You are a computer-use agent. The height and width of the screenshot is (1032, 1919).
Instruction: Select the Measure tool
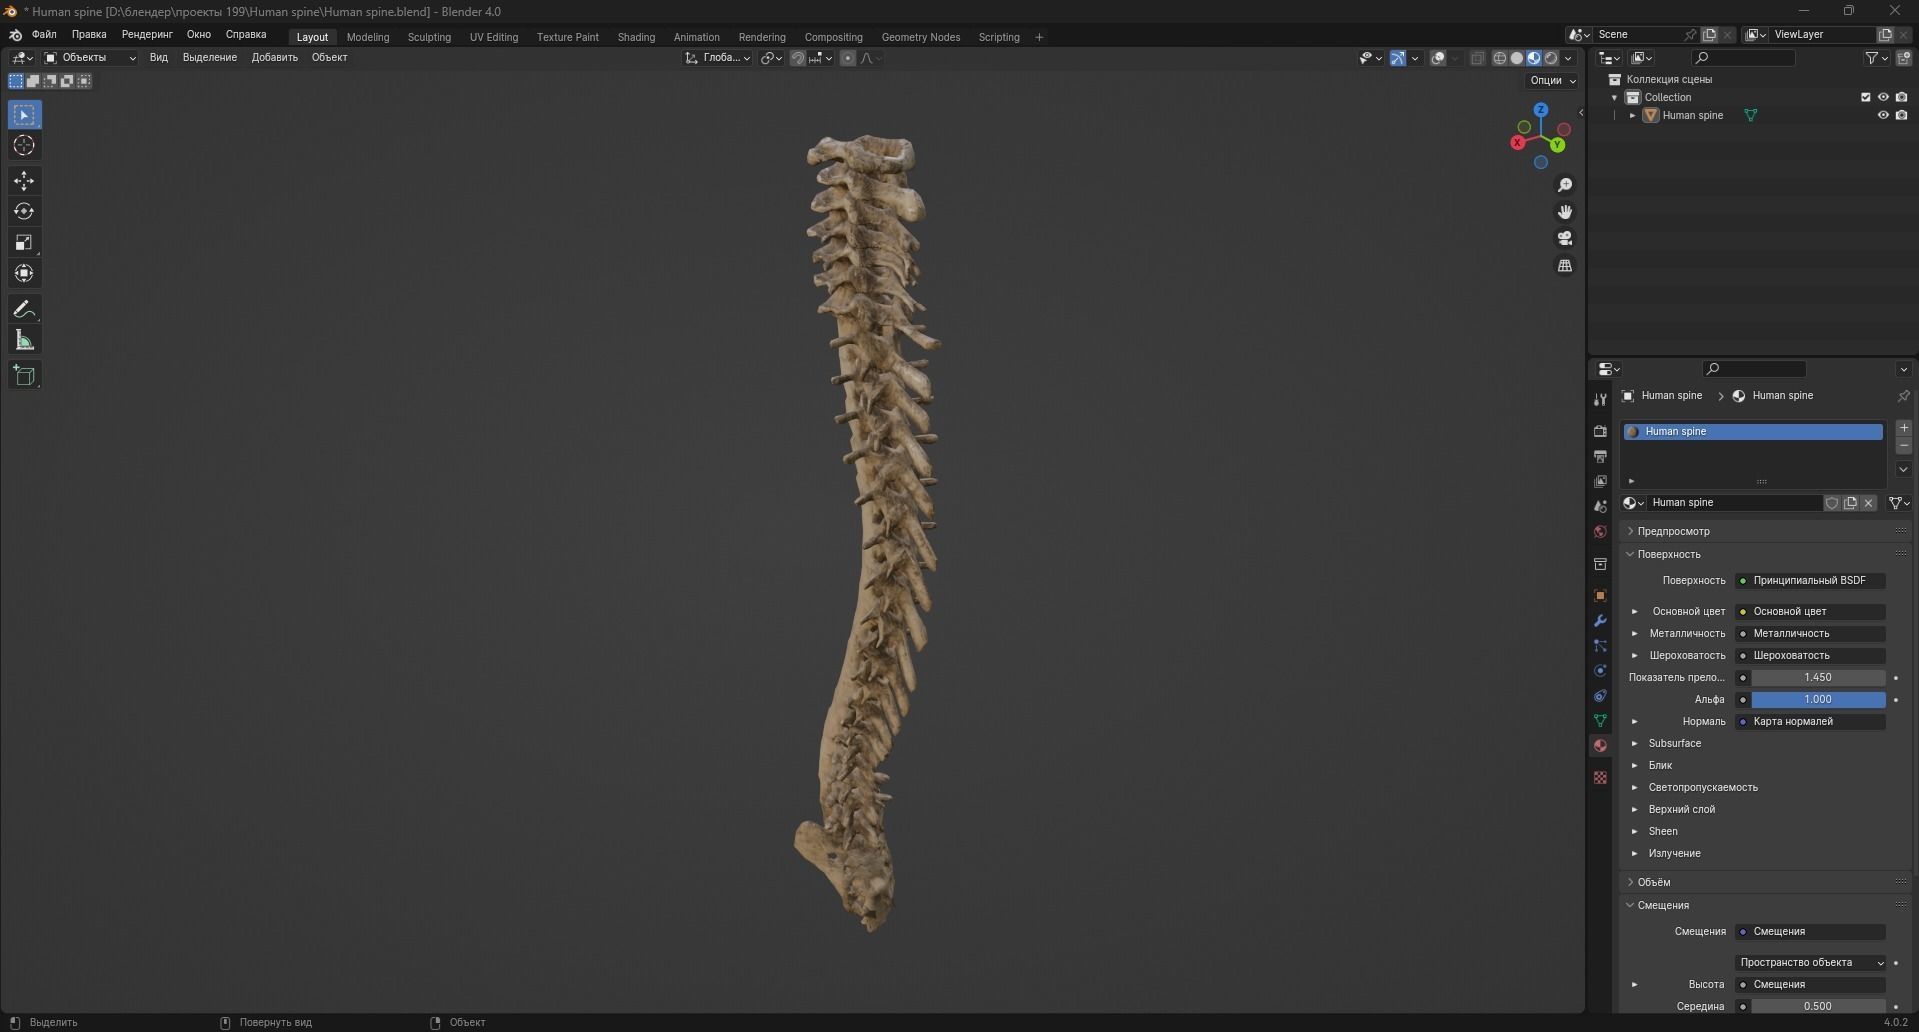tap(24, 339)
